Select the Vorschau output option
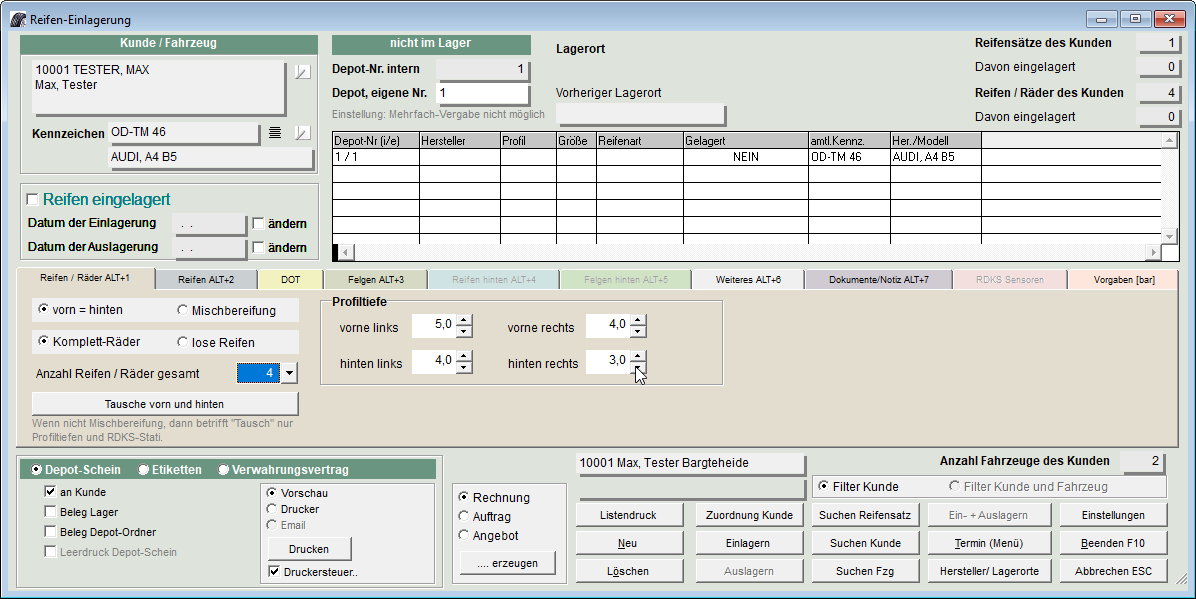The image size is (1196, 599). [272, 493]
